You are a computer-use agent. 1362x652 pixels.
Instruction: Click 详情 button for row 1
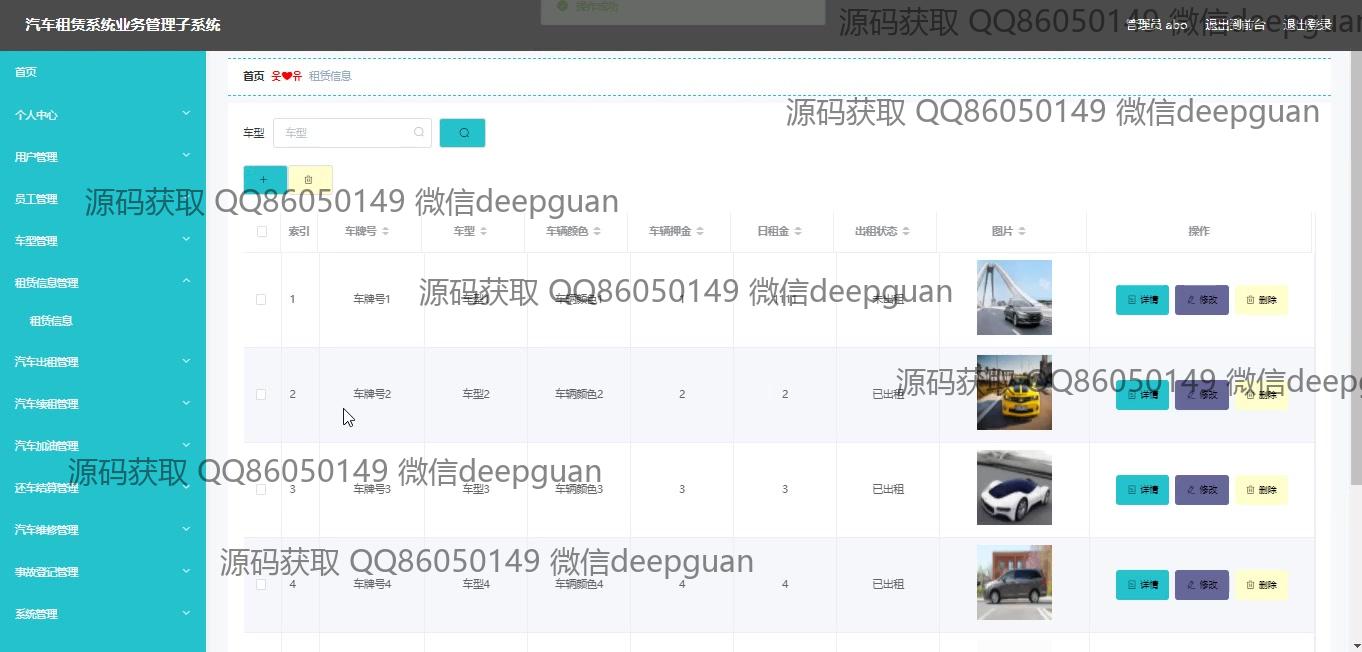(1142, 300)
